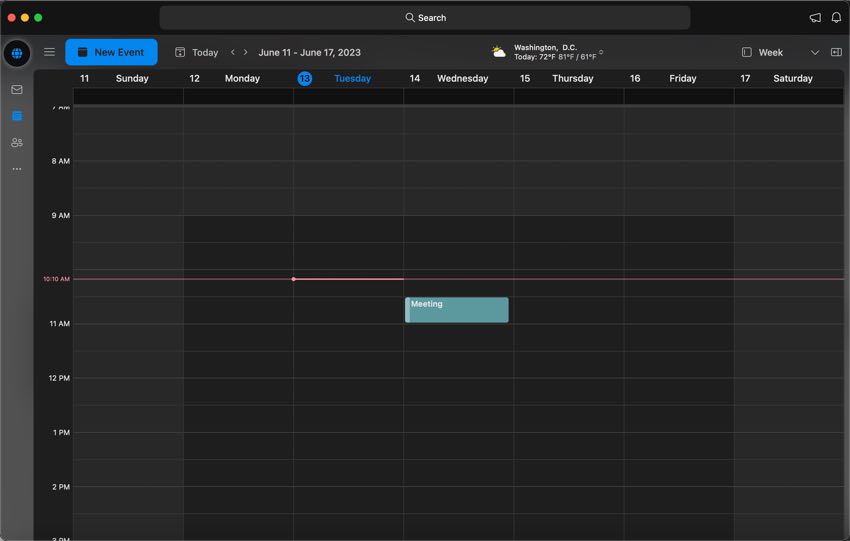850x541 pixels.
Task: Click the New Event button
Action: tap(111, 52)
